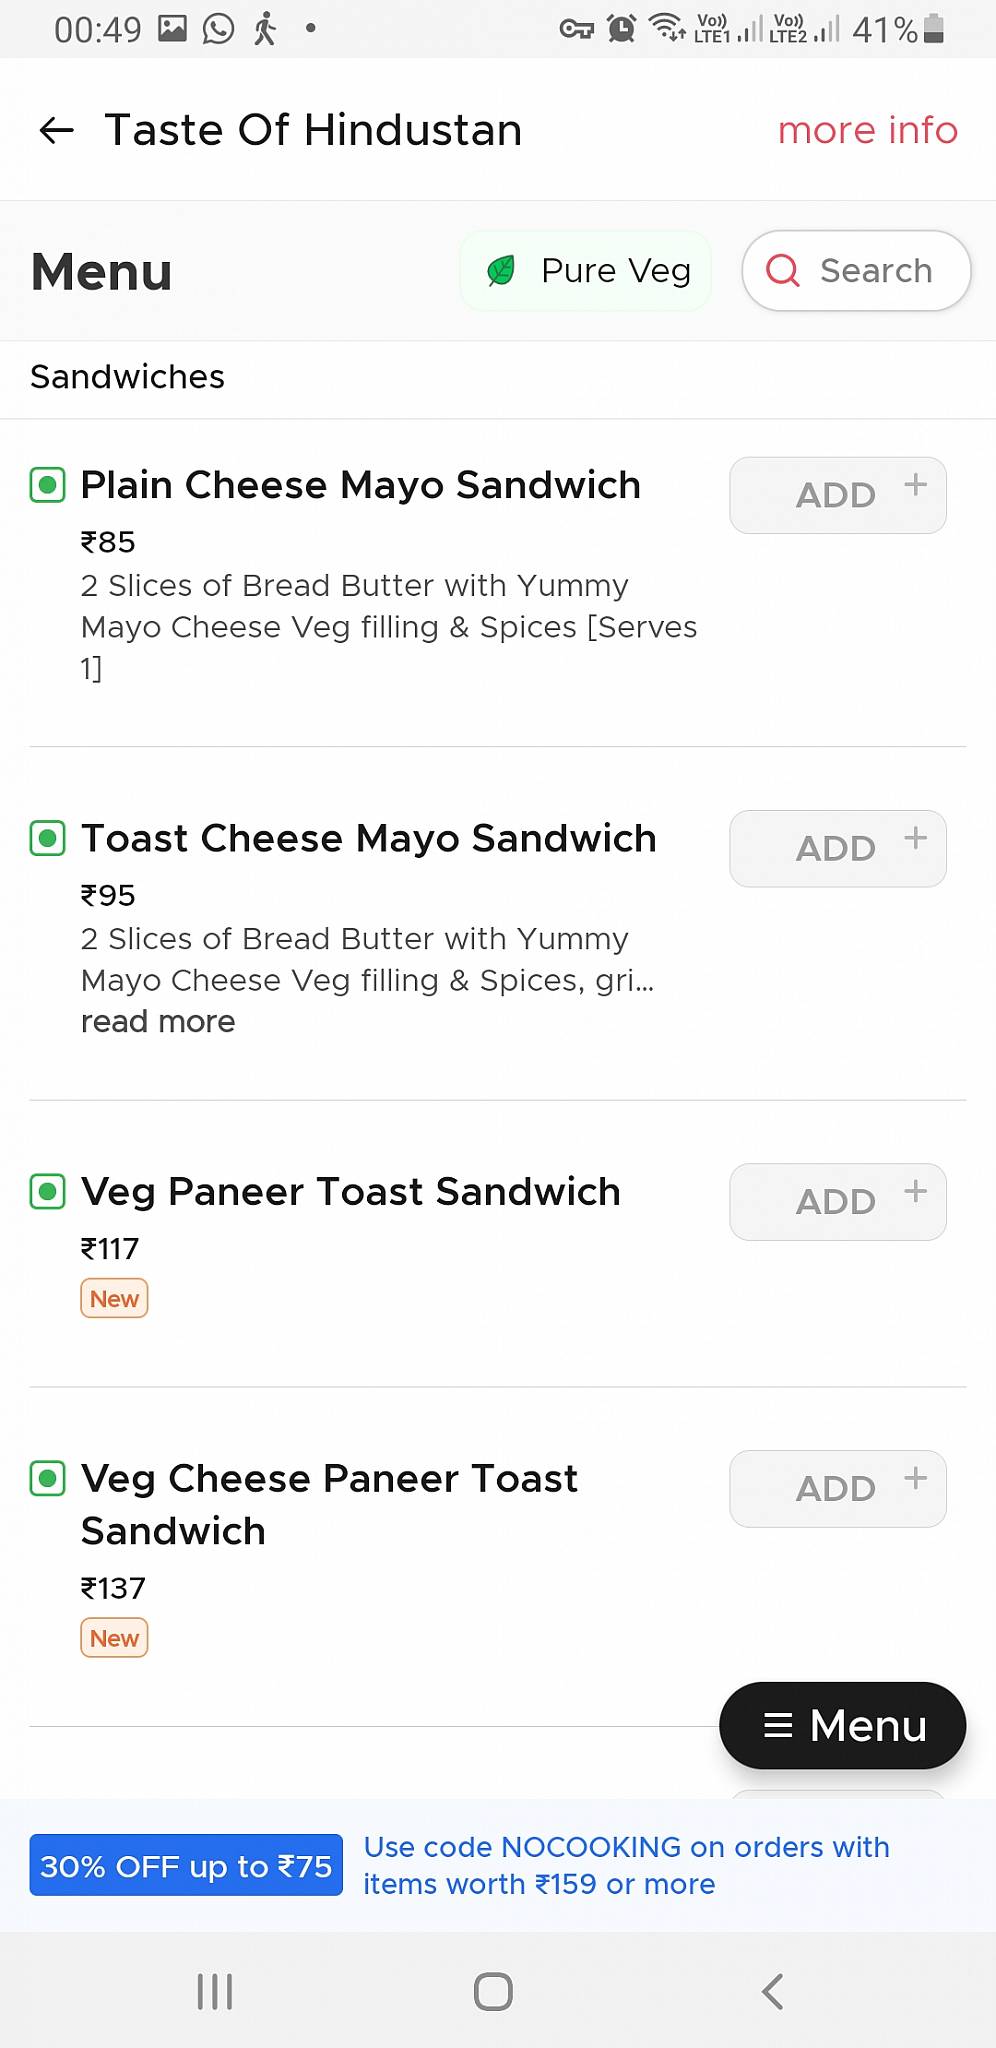
Task: Tap the 30% OFF up to ₹75 badge
Action: (186, 1865)
